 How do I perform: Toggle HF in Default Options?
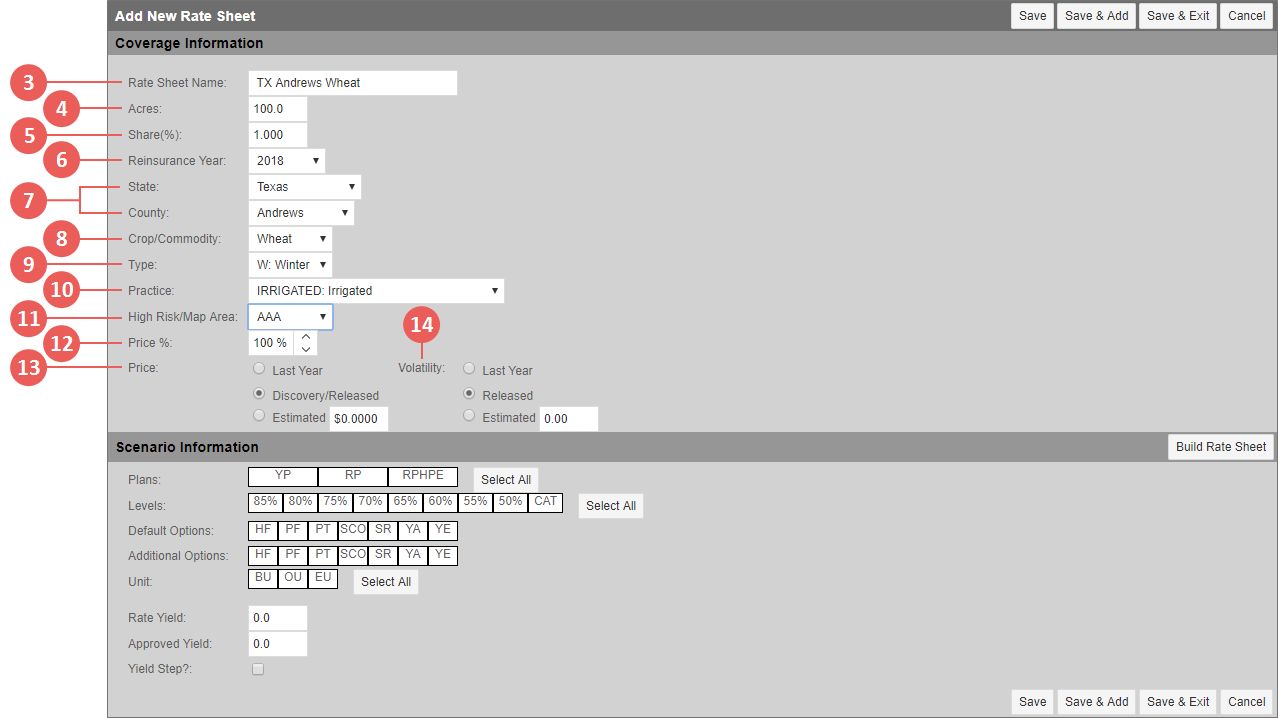pyautogui.click(x=262, y=530)
